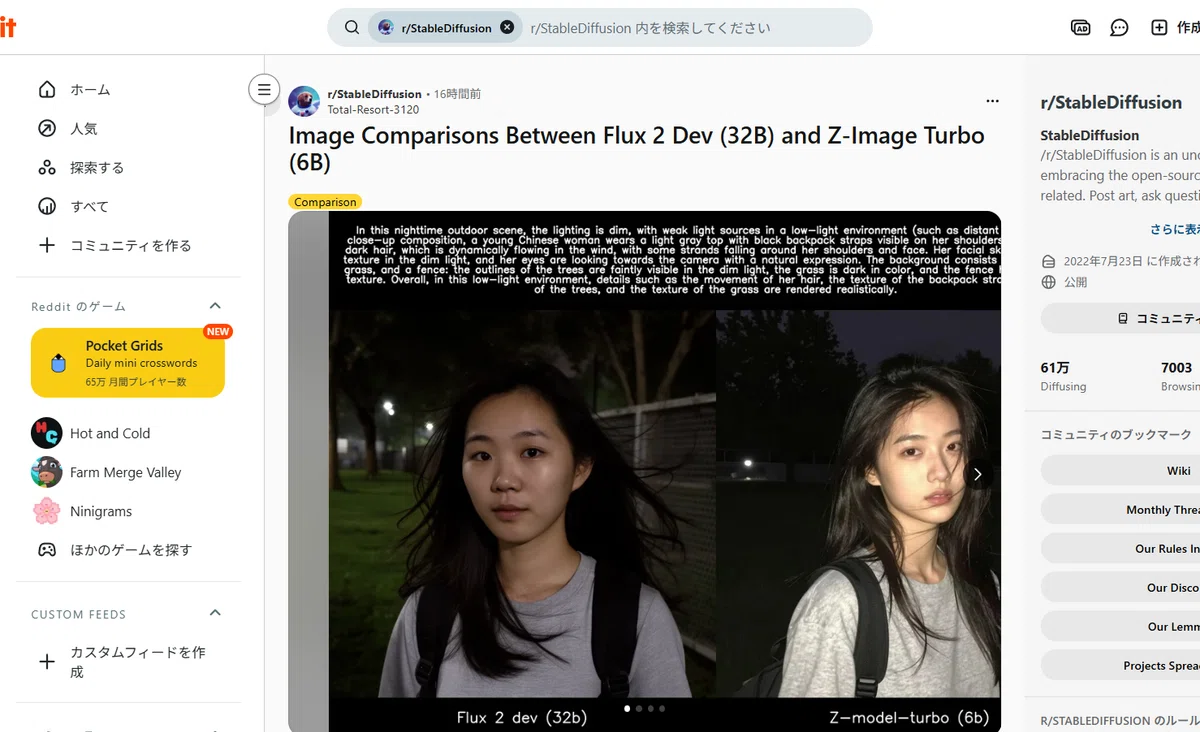Image resolution: width=1200 pixels, height=732 pixels.
Task: Click コミュニティのブックマーク heading
Action: [x=1116, y=435]
